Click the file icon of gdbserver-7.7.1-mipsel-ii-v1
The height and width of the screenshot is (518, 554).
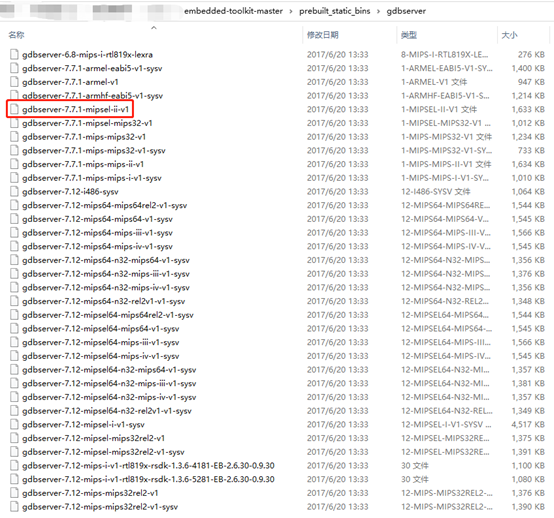coord(14,109)
